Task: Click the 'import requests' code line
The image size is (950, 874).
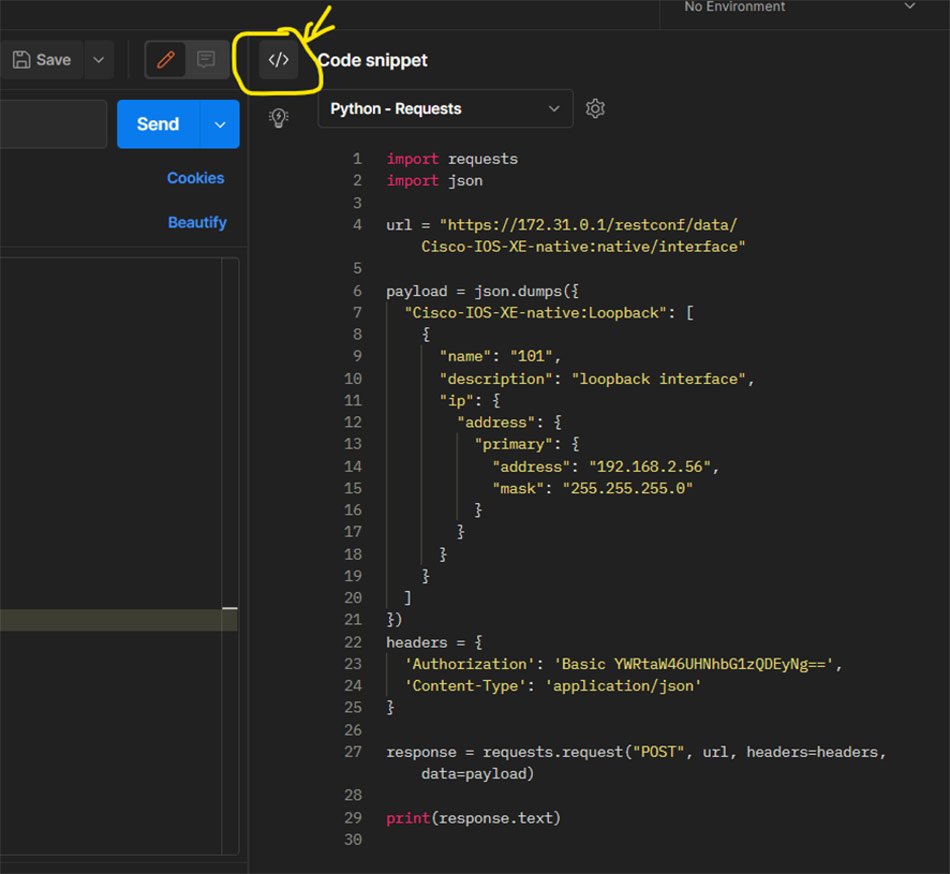Action: coord(452,159)
